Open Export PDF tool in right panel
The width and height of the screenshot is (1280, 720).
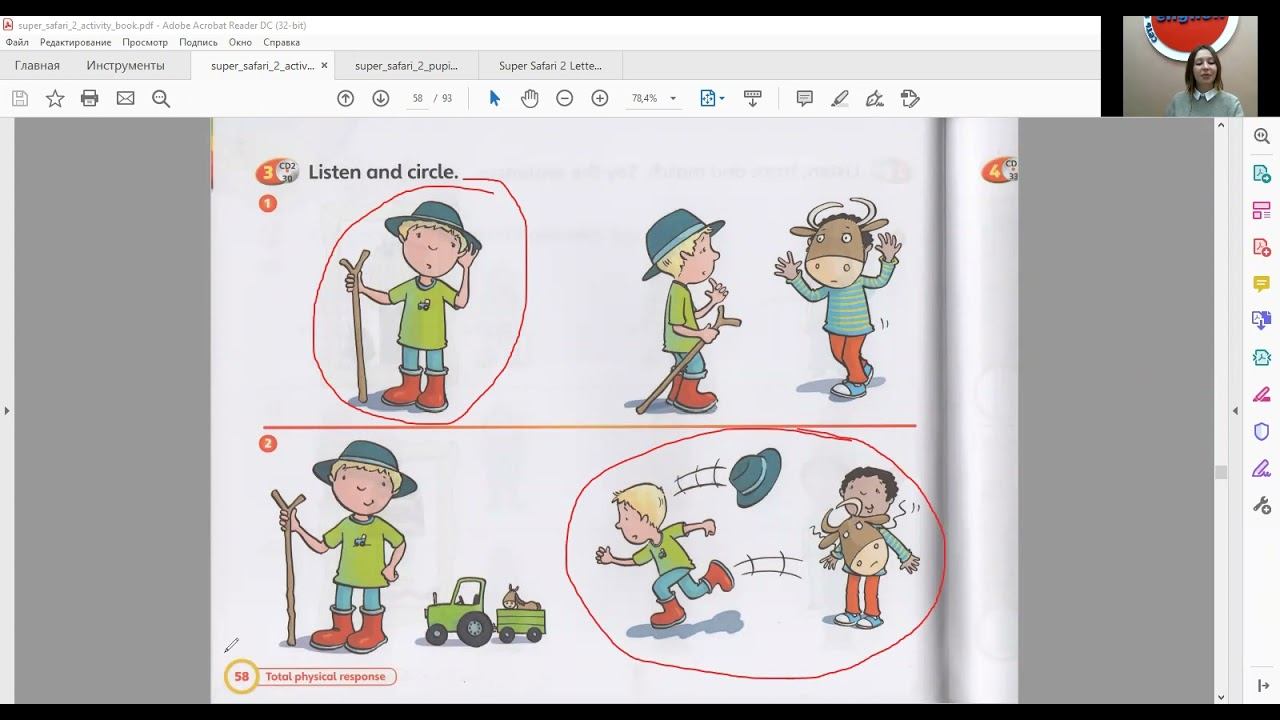point(1261,173)
